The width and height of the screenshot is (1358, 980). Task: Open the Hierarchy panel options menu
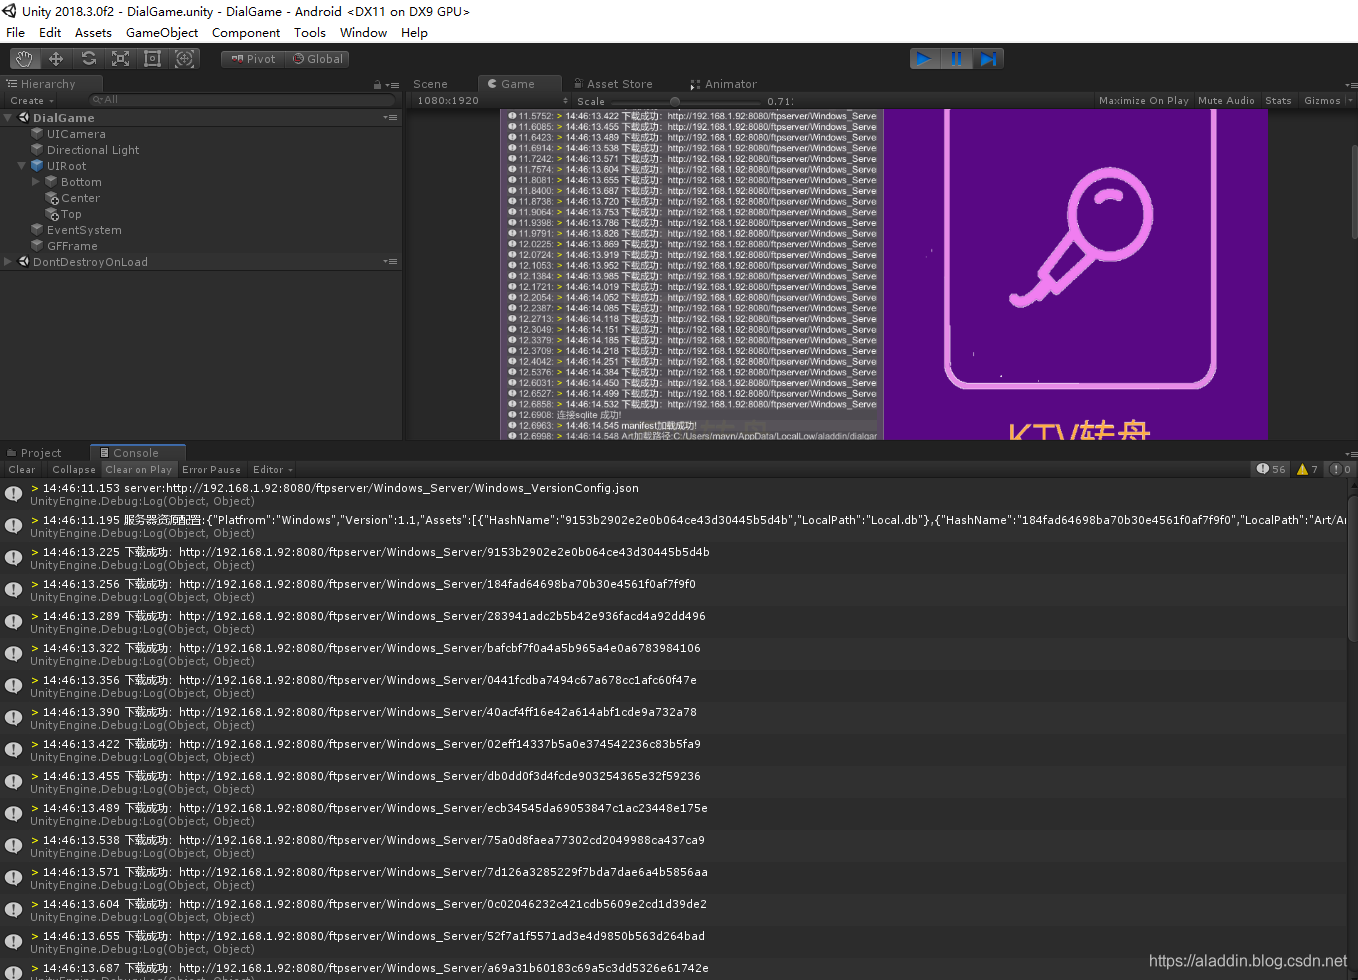coord(393,85)
